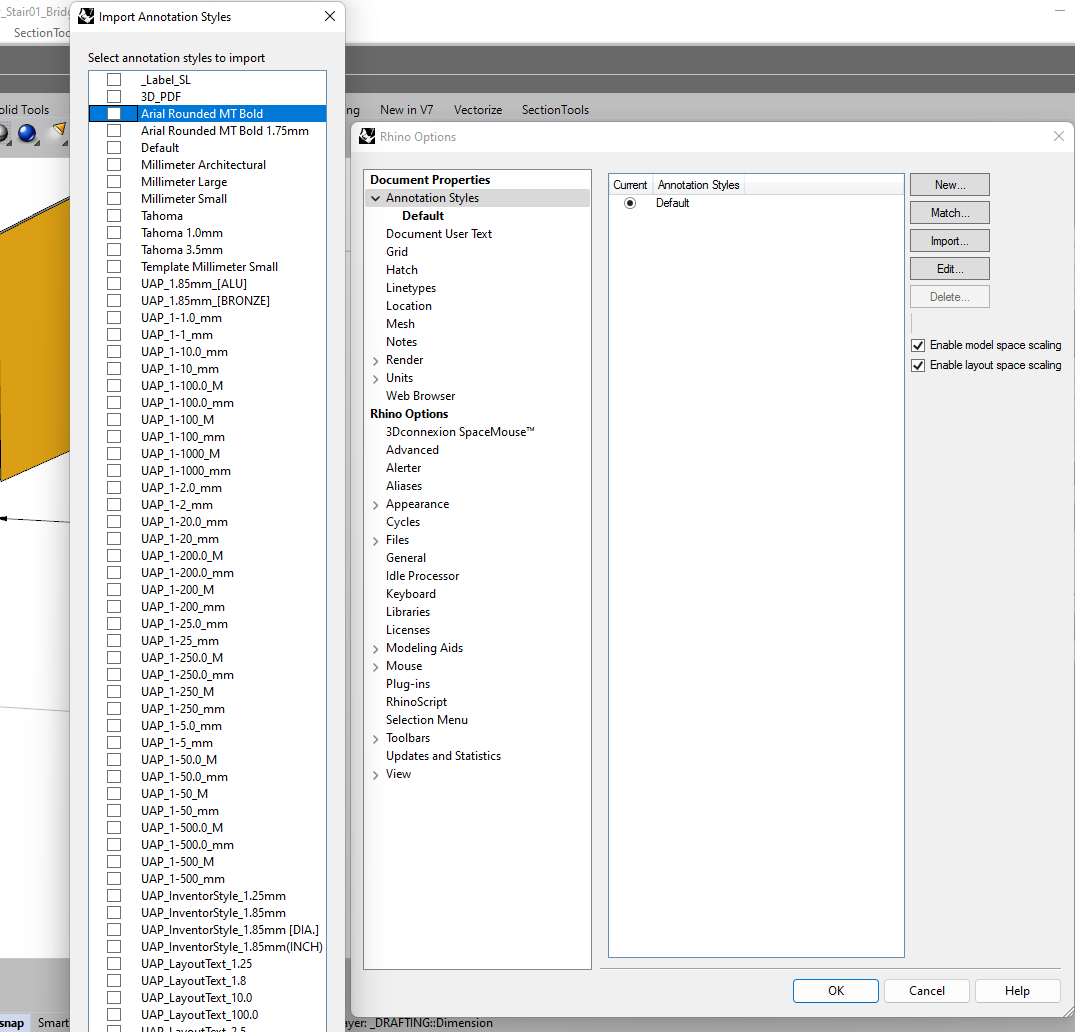Image resolution: width=1075 pixels, height=1032 pixels.
Task: Close the Rhino Options dialog
Action: point(1059,136)
